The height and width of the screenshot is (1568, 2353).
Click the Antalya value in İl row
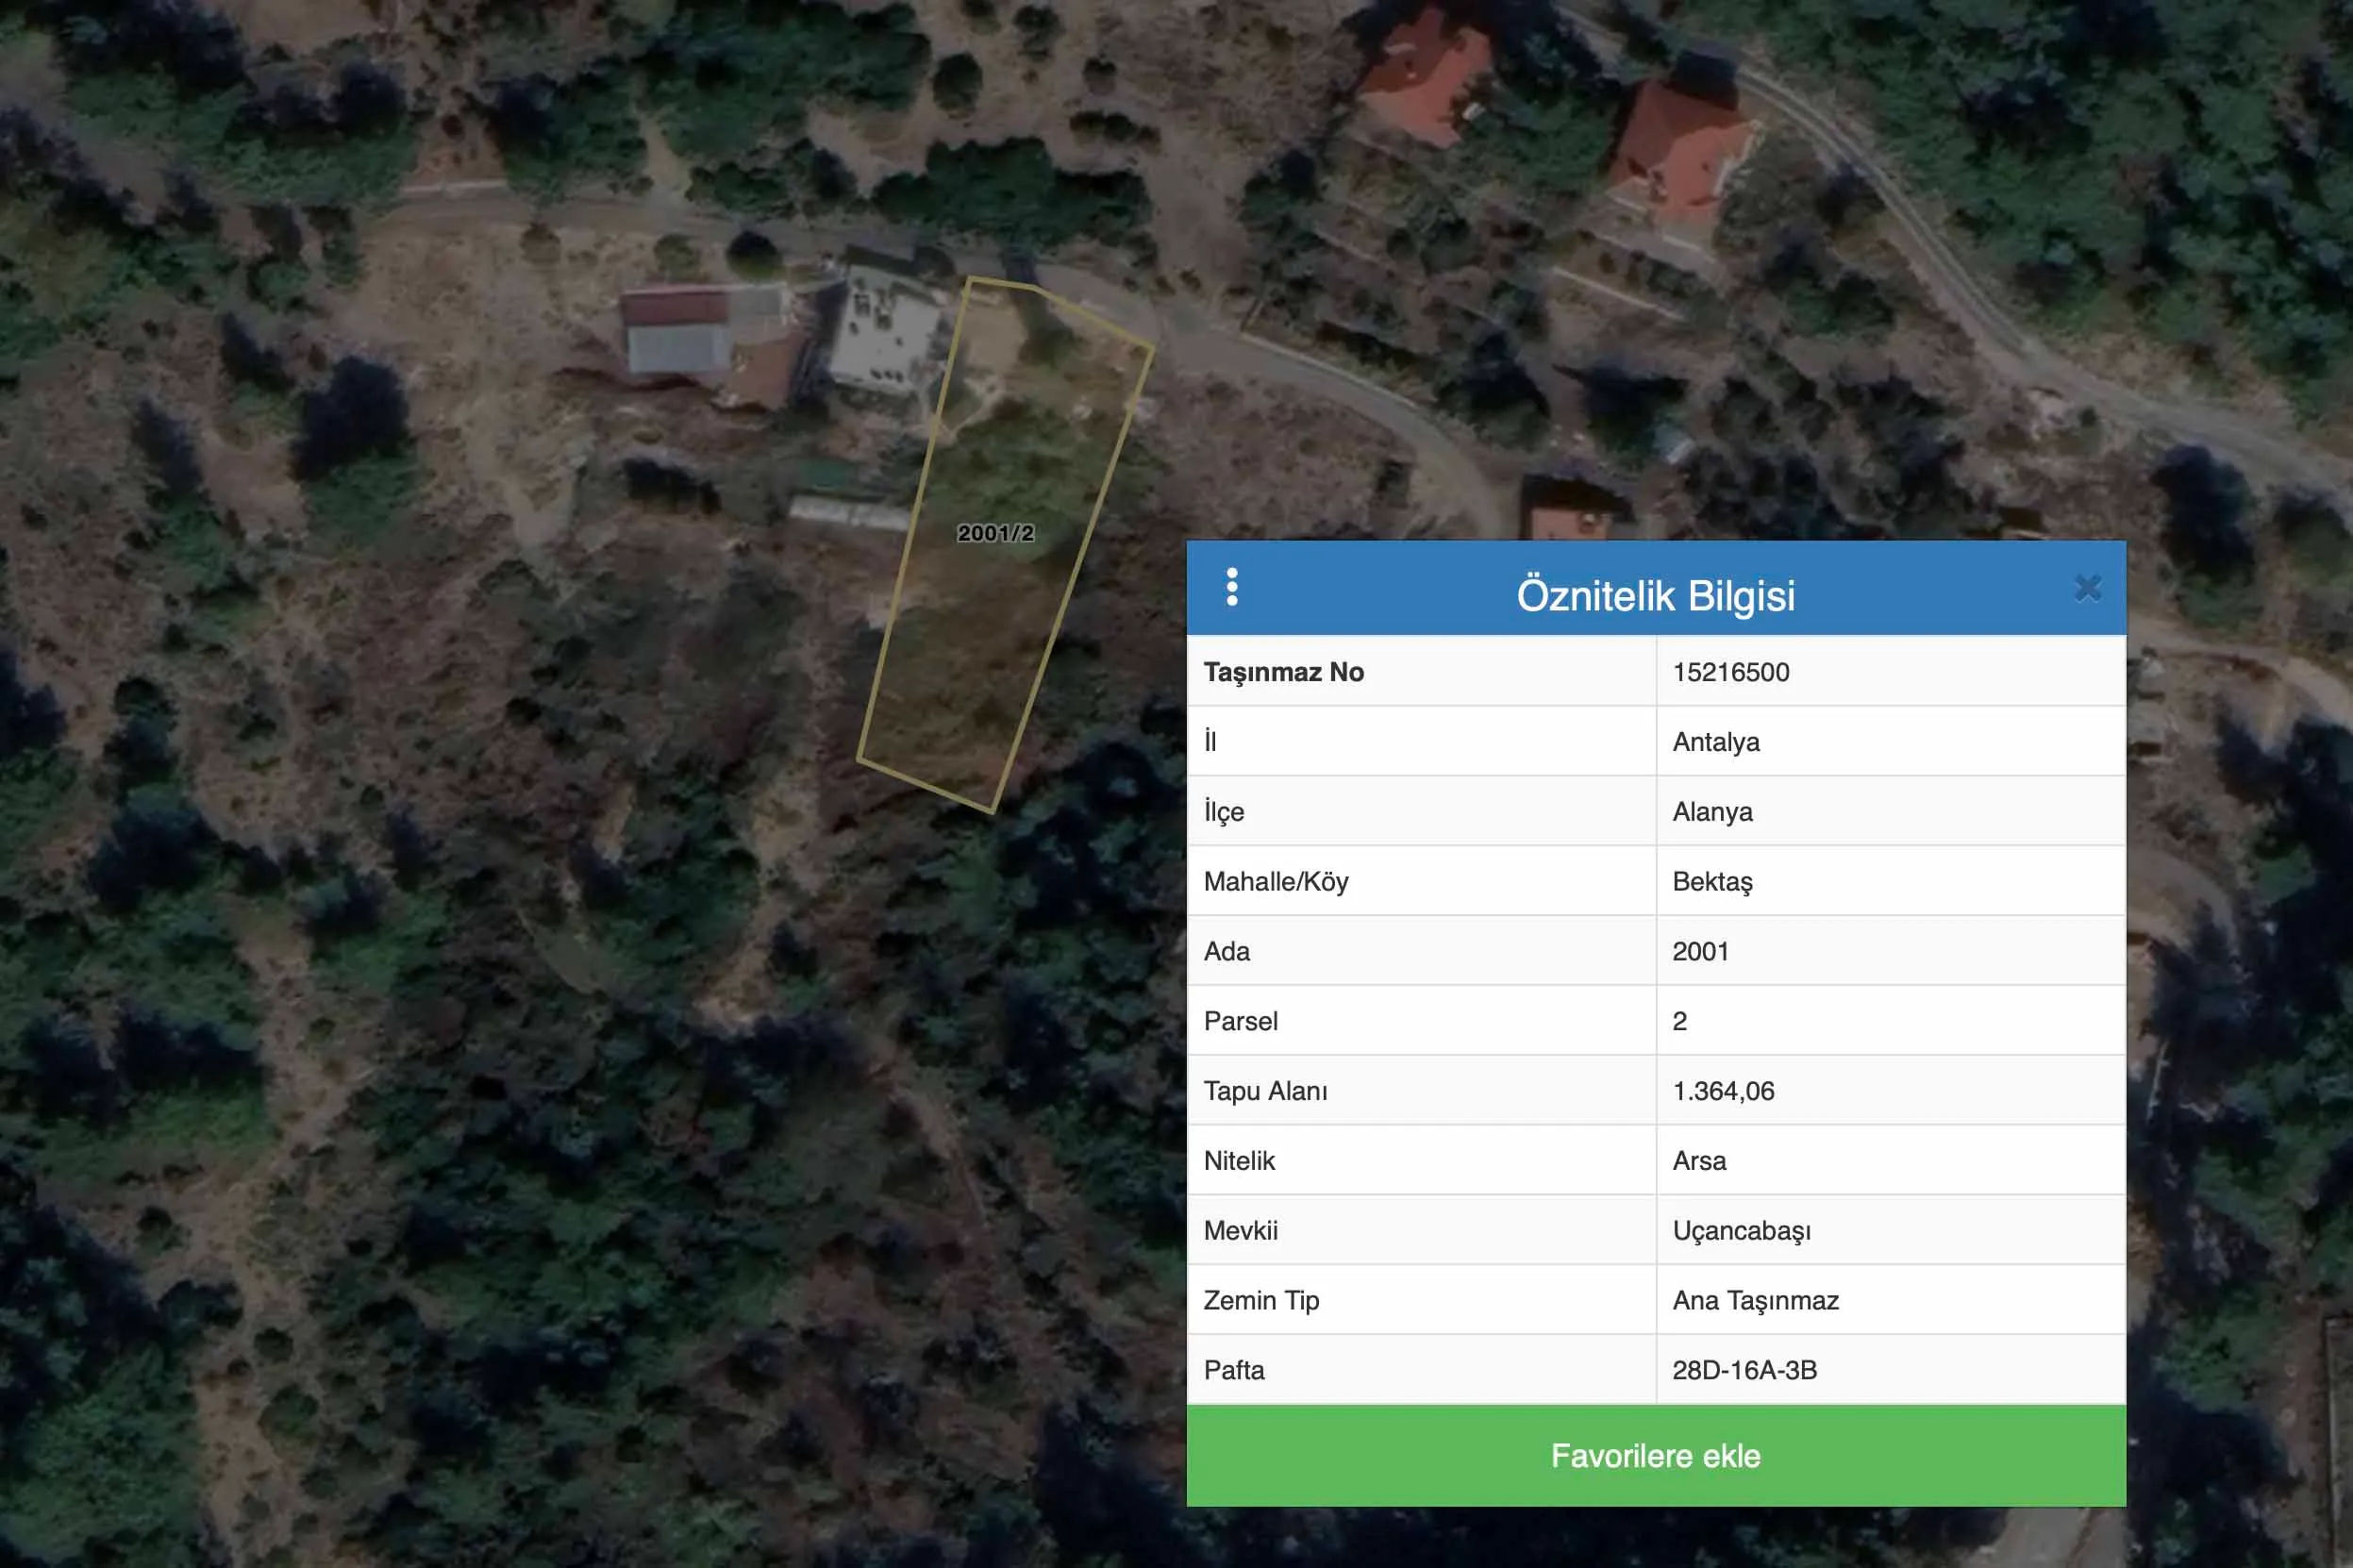(x=1715, y=742)
